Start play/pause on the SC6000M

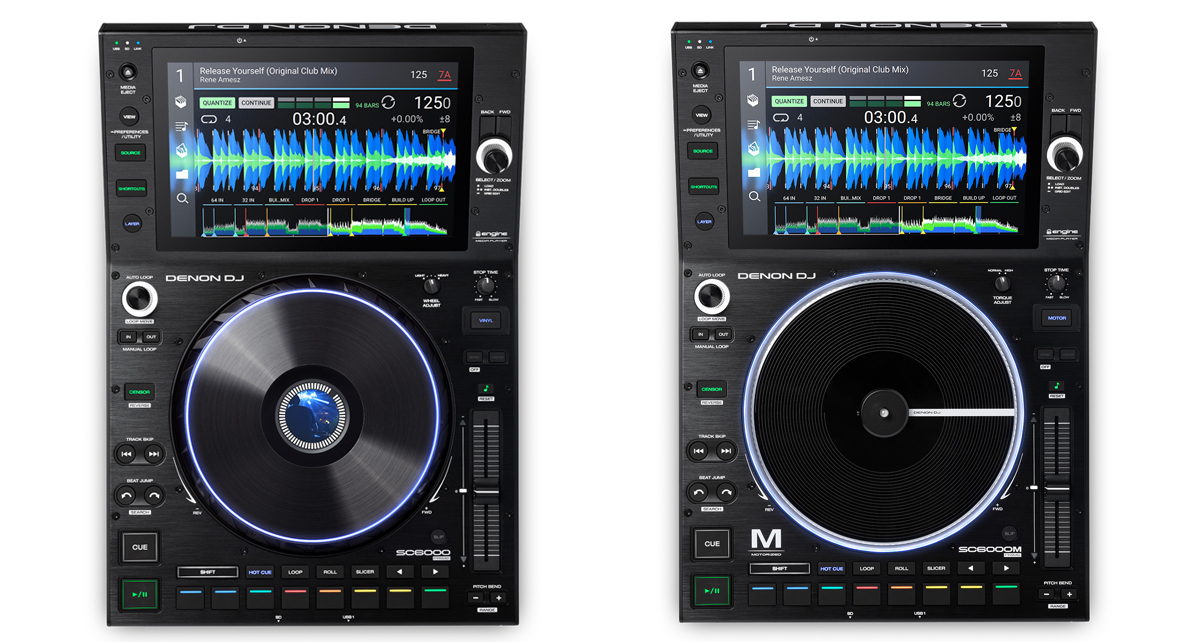click(x=712, y=591)
